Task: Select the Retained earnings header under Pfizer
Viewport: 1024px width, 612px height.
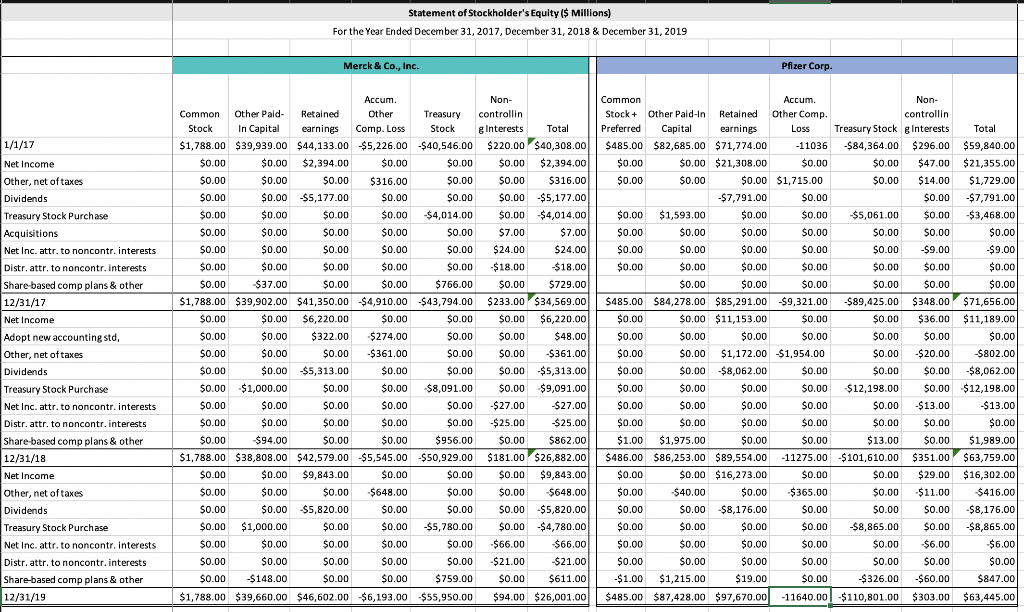Action: [x=738, y=114]
